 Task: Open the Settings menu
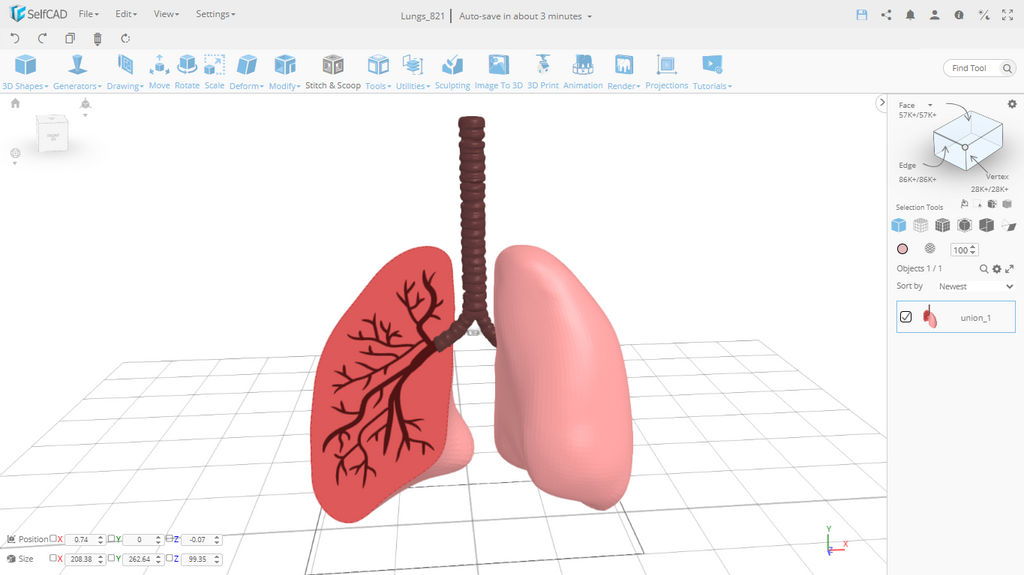click(x=215, y=14)
